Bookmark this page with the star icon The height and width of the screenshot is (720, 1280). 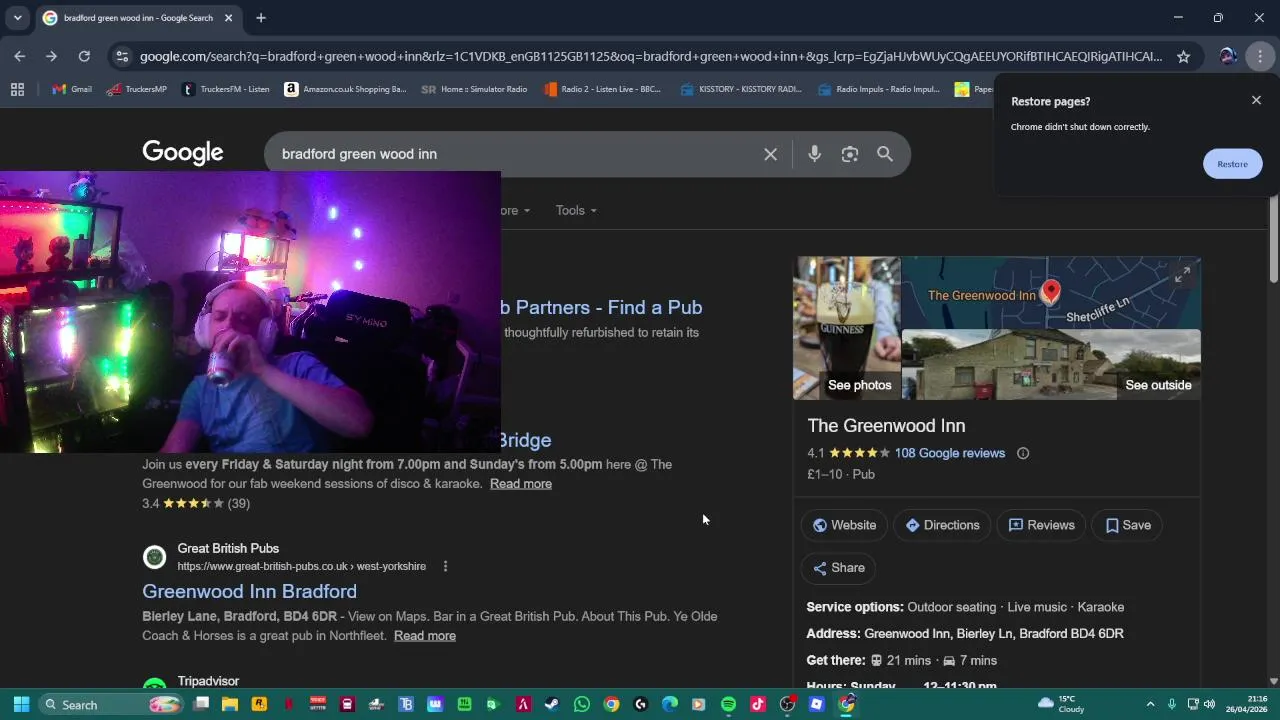pos(1183,57)
